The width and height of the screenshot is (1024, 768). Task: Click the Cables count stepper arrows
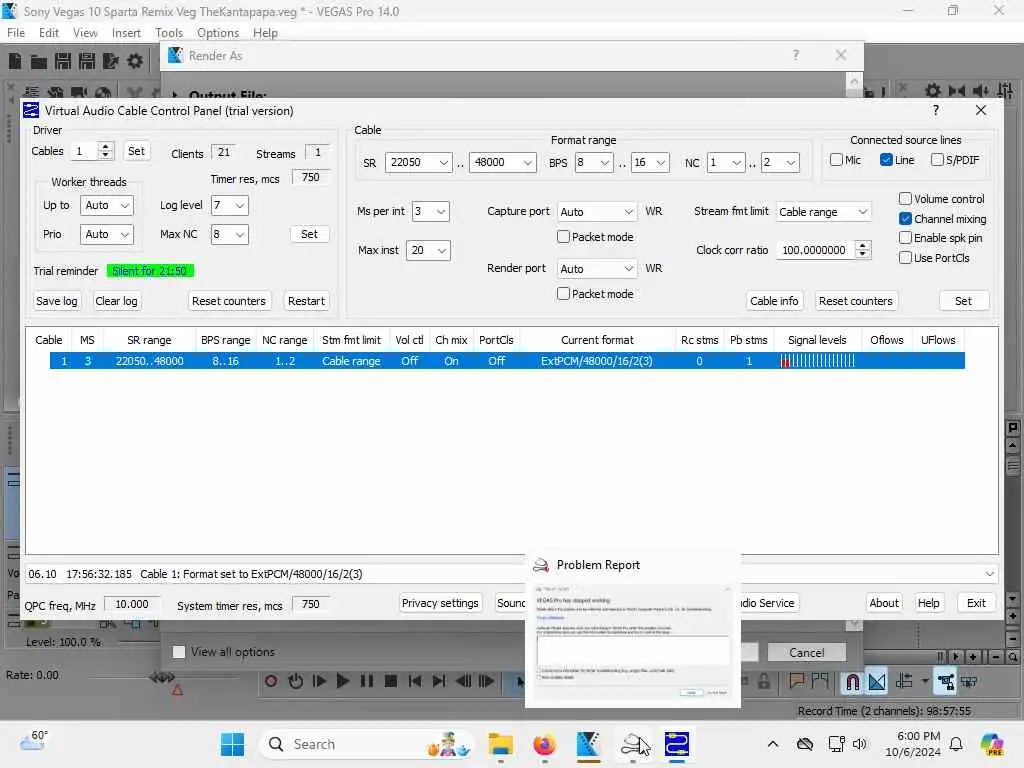[105, 151]
